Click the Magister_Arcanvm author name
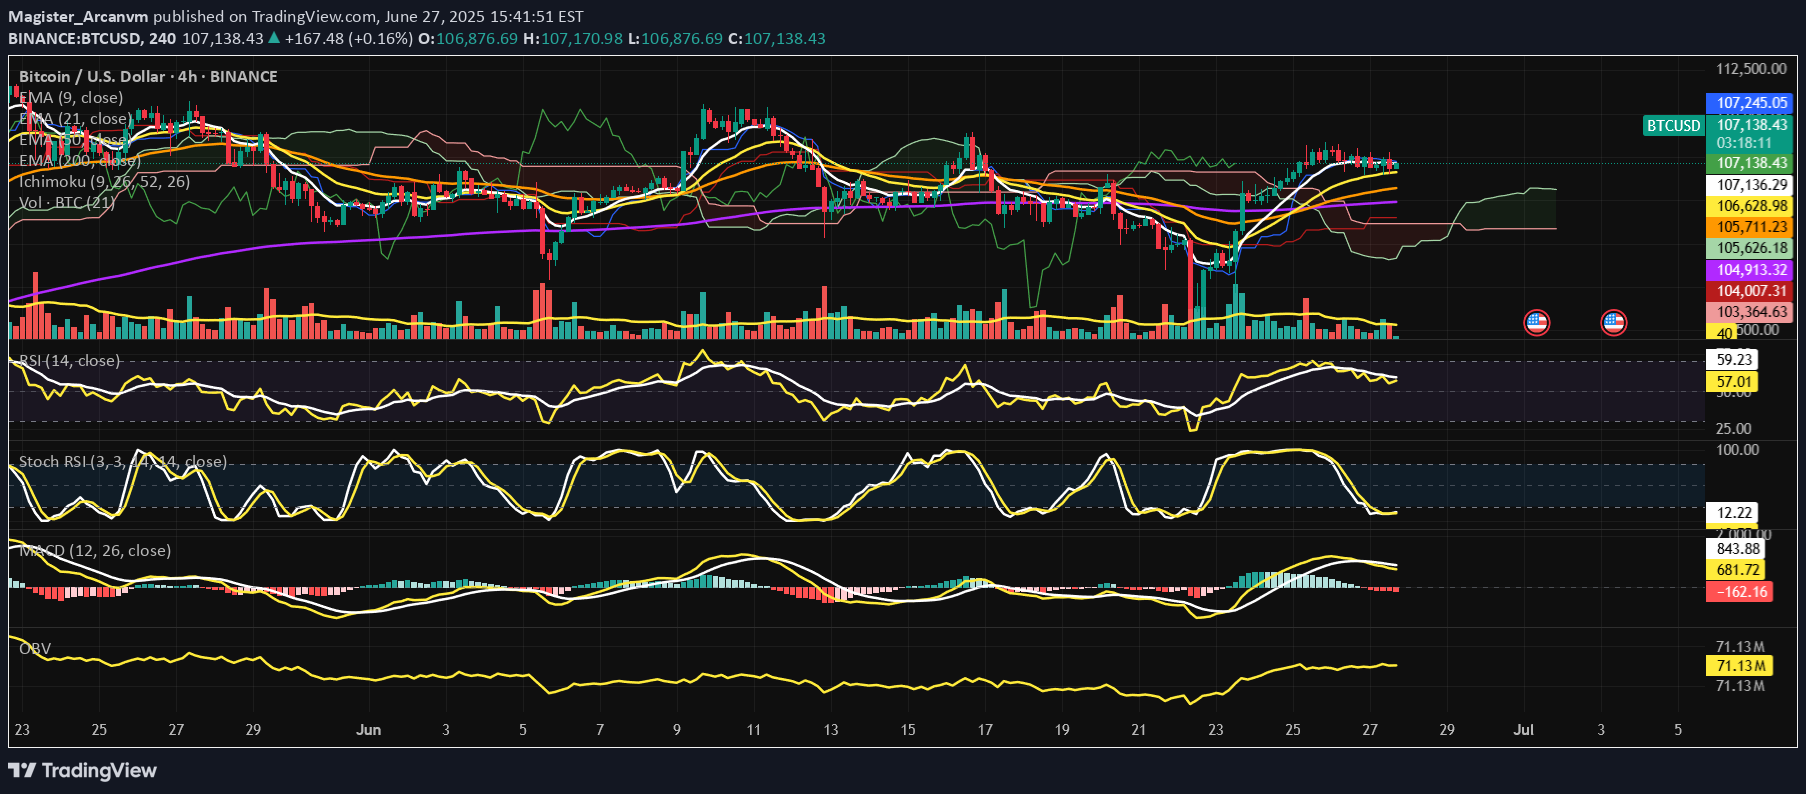Viewport: 1806px width, 794px height. (78, 16)
